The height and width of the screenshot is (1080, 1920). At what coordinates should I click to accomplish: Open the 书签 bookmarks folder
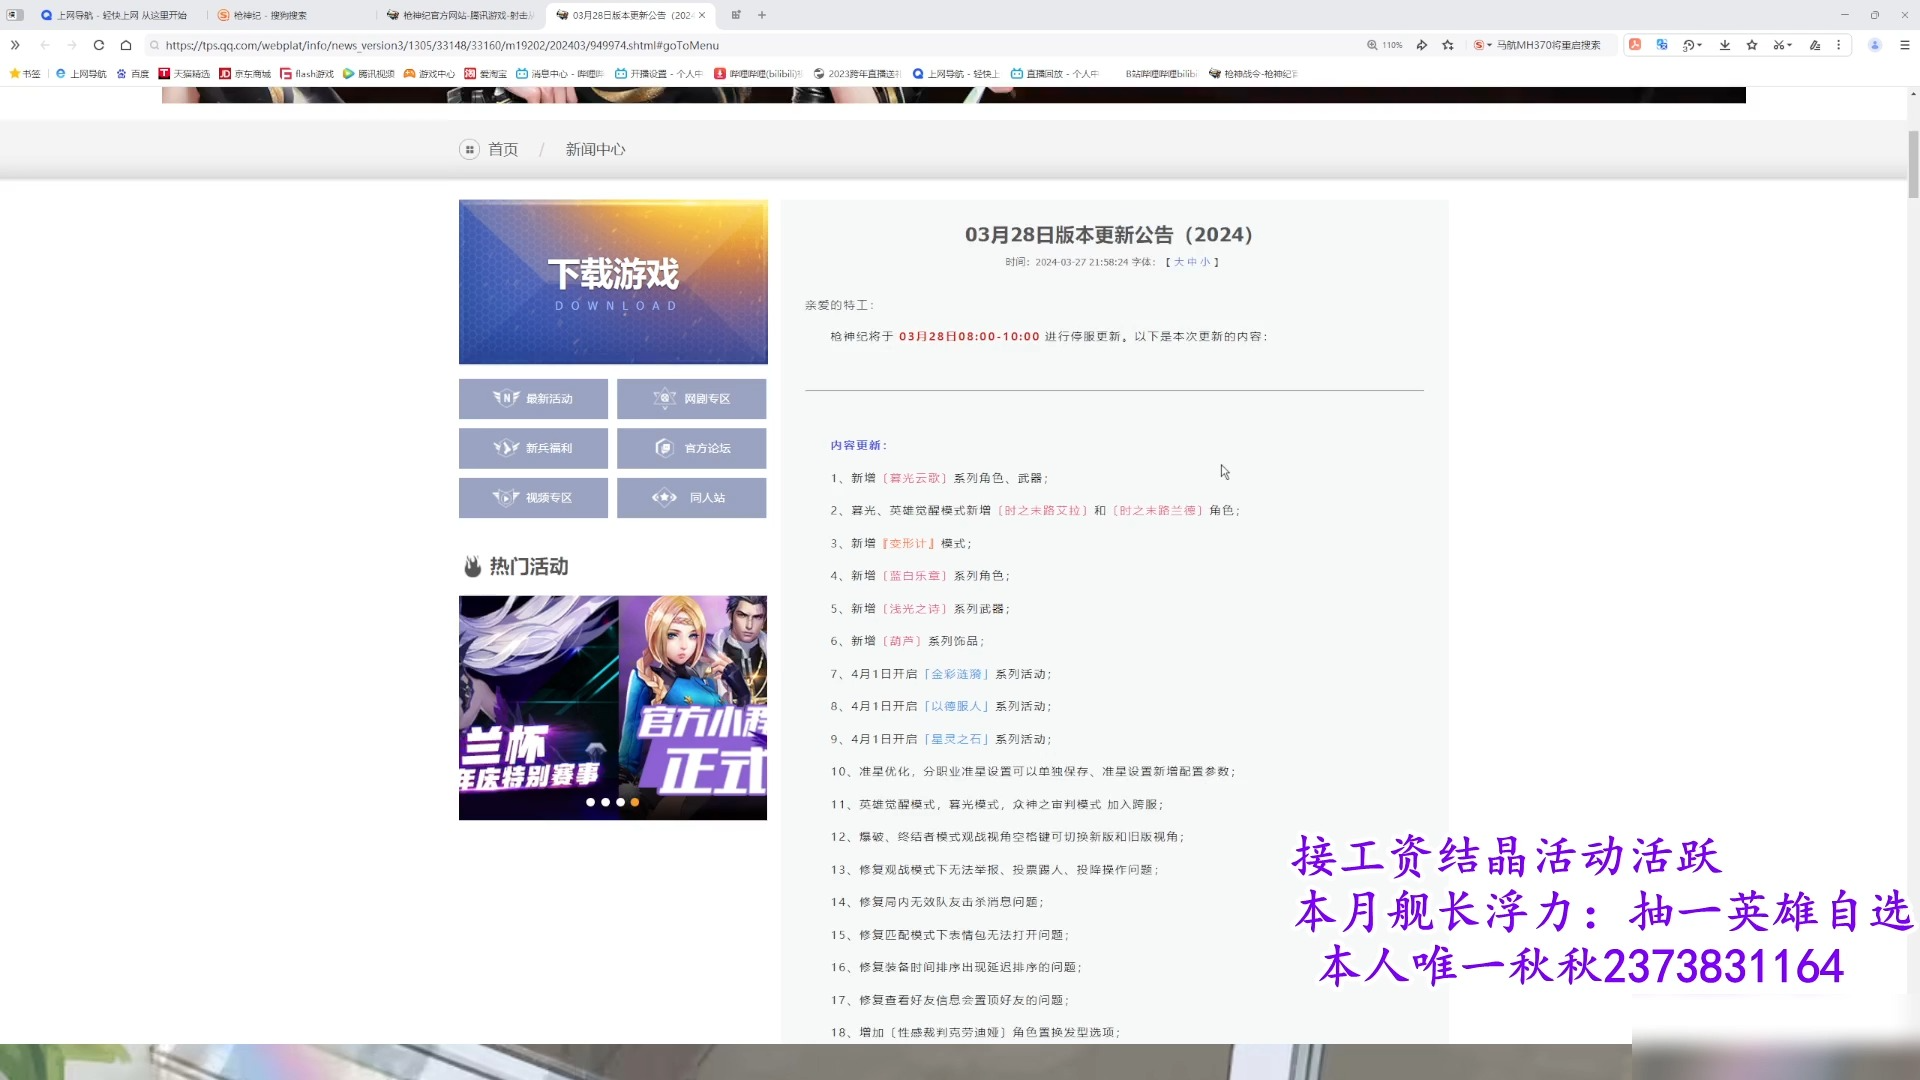[x=25, y=74]
